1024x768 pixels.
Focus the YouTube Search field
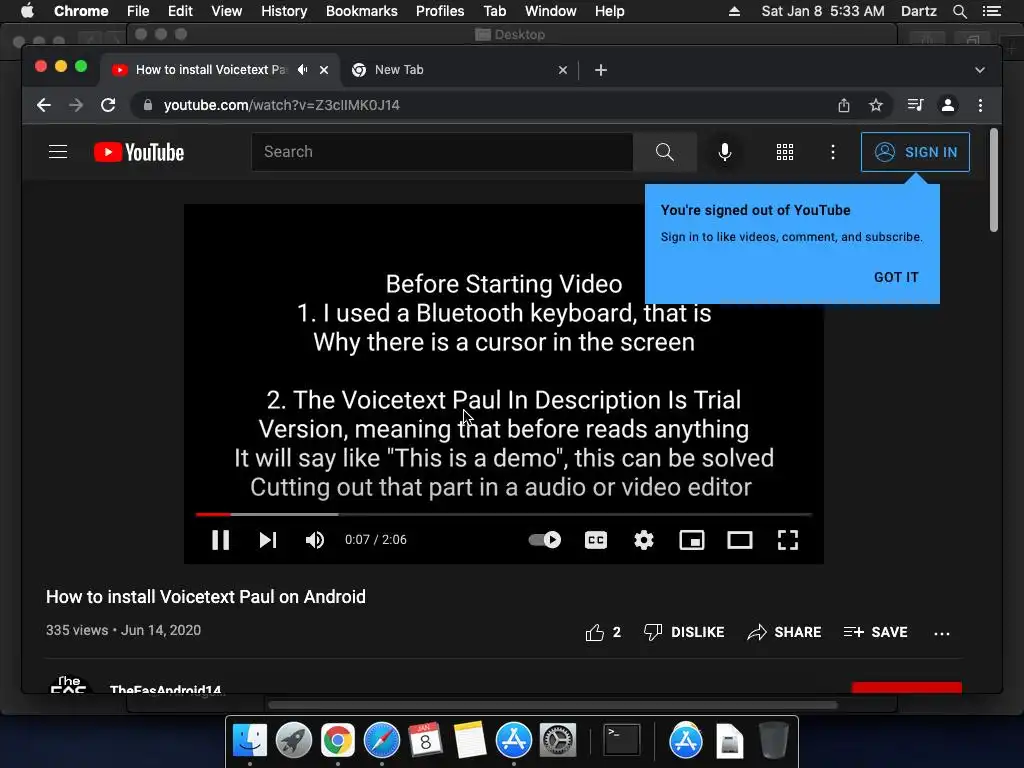click(x=442, y=152)
